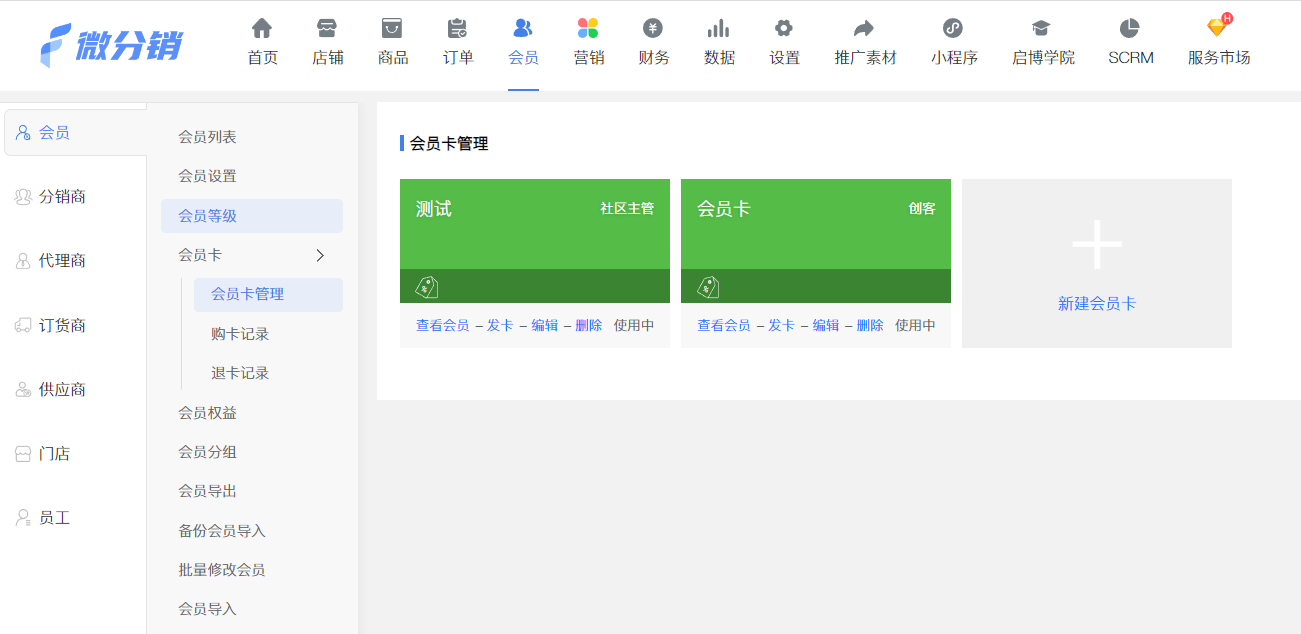The height and width of the screenshot is (634, 1301).
Task: Open the 设置 gear icon
Action: [784, 28]
